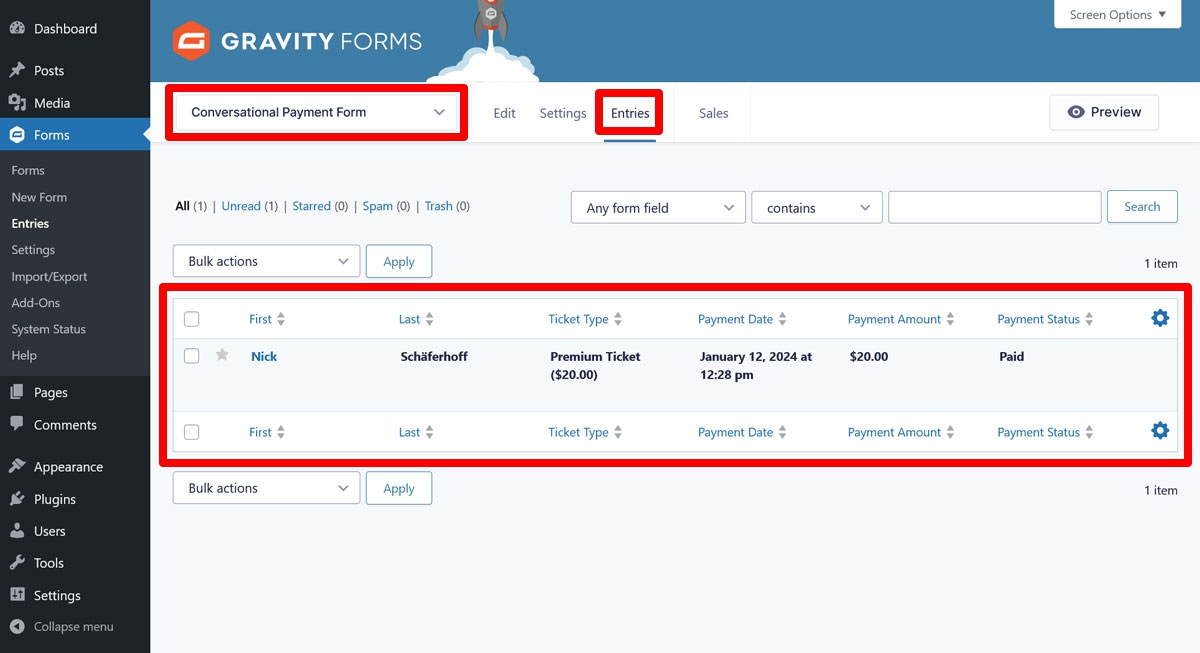
Task: Sort by First in table footer
Action: (267, 432)
